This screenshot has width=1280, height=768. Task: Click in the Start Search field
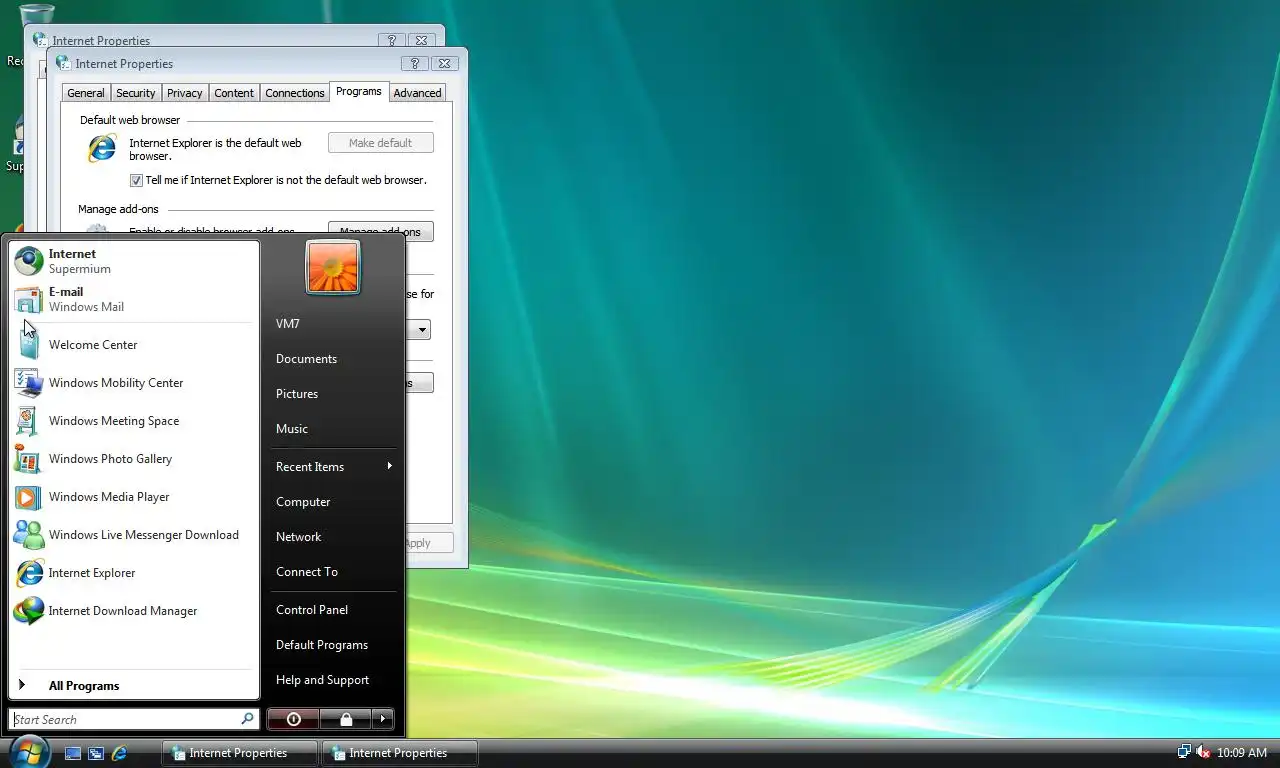pyautogui.click(x=125, y=719)
